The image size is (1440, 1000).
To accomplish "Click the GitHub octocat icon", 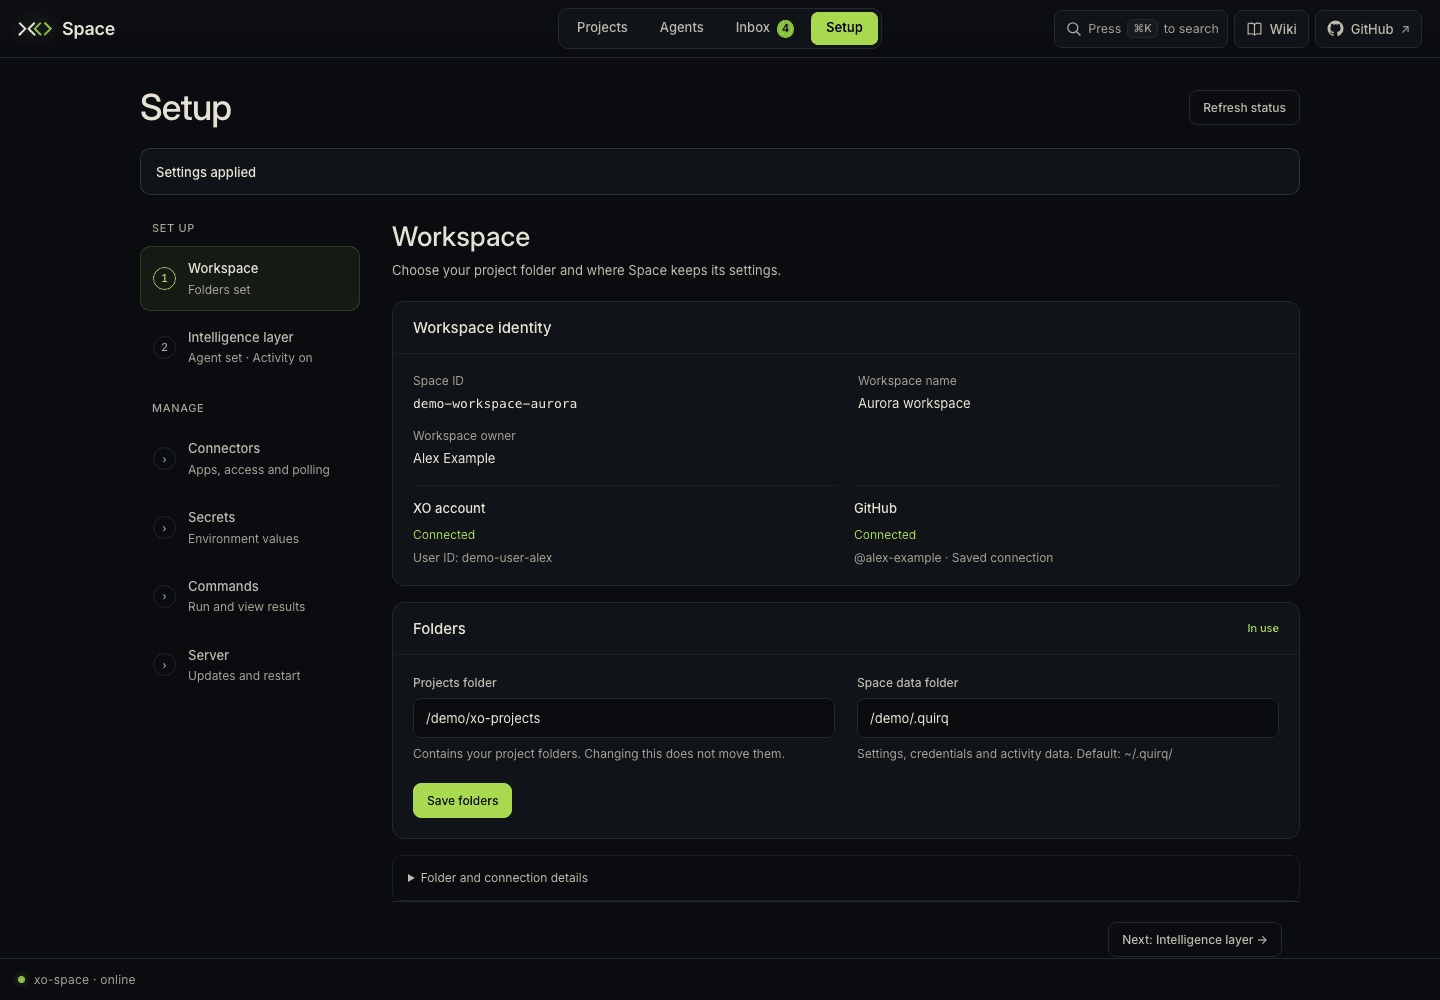I will 1335,29.
